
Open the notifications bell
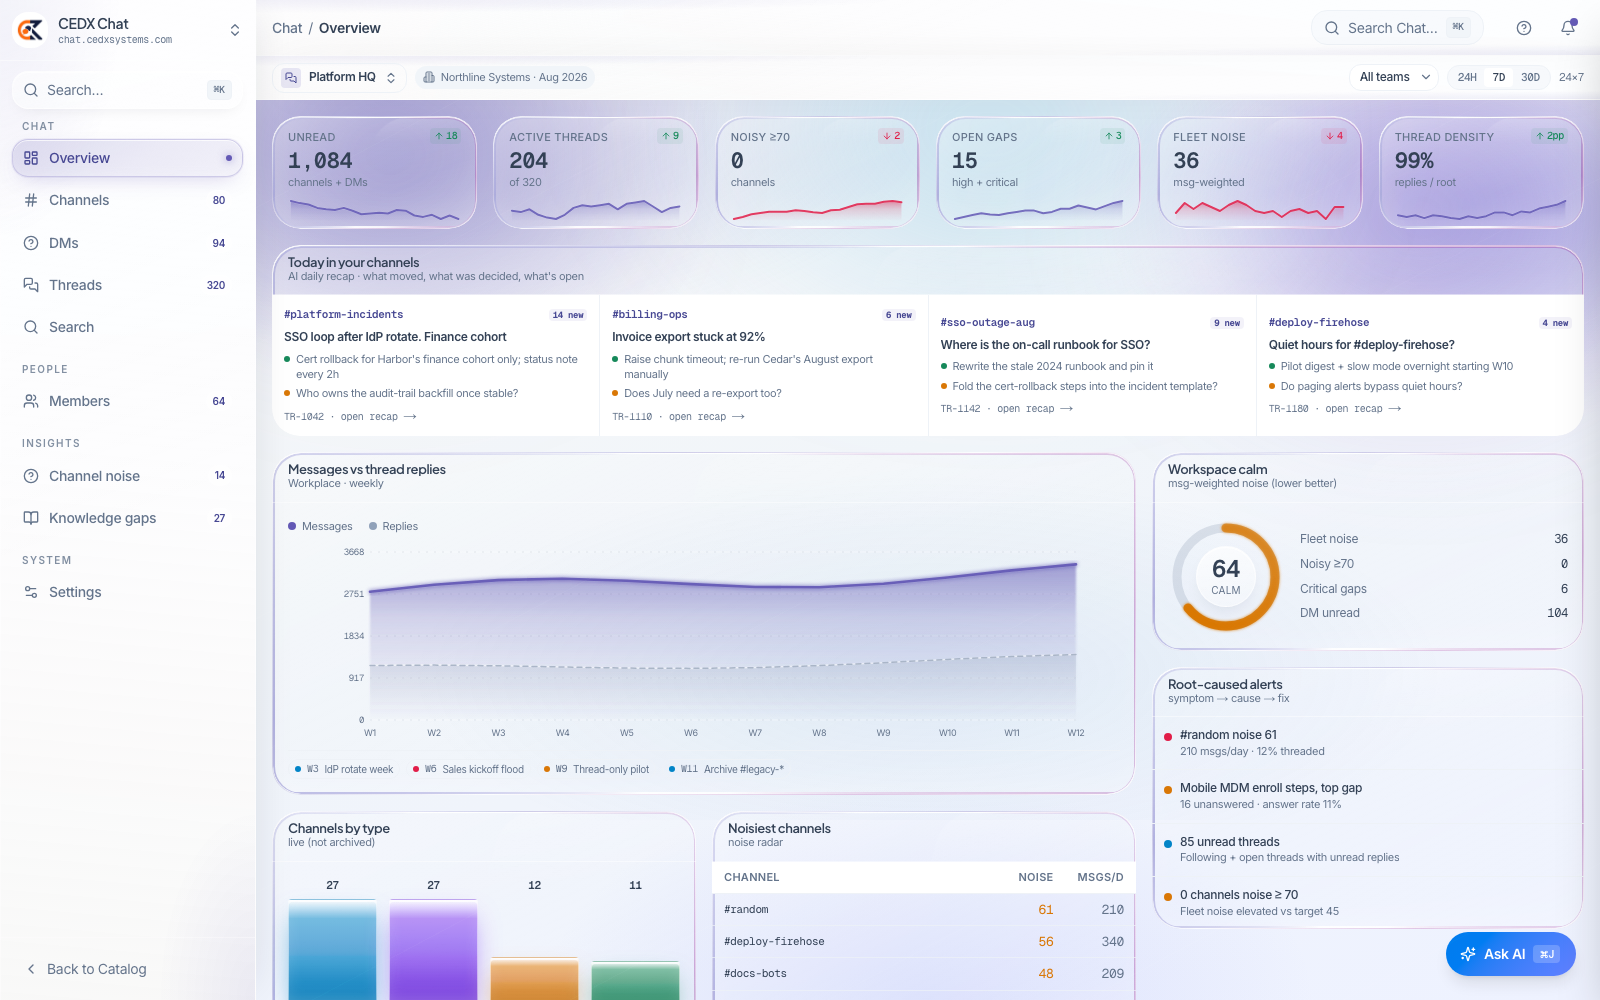coord(1568,28)
